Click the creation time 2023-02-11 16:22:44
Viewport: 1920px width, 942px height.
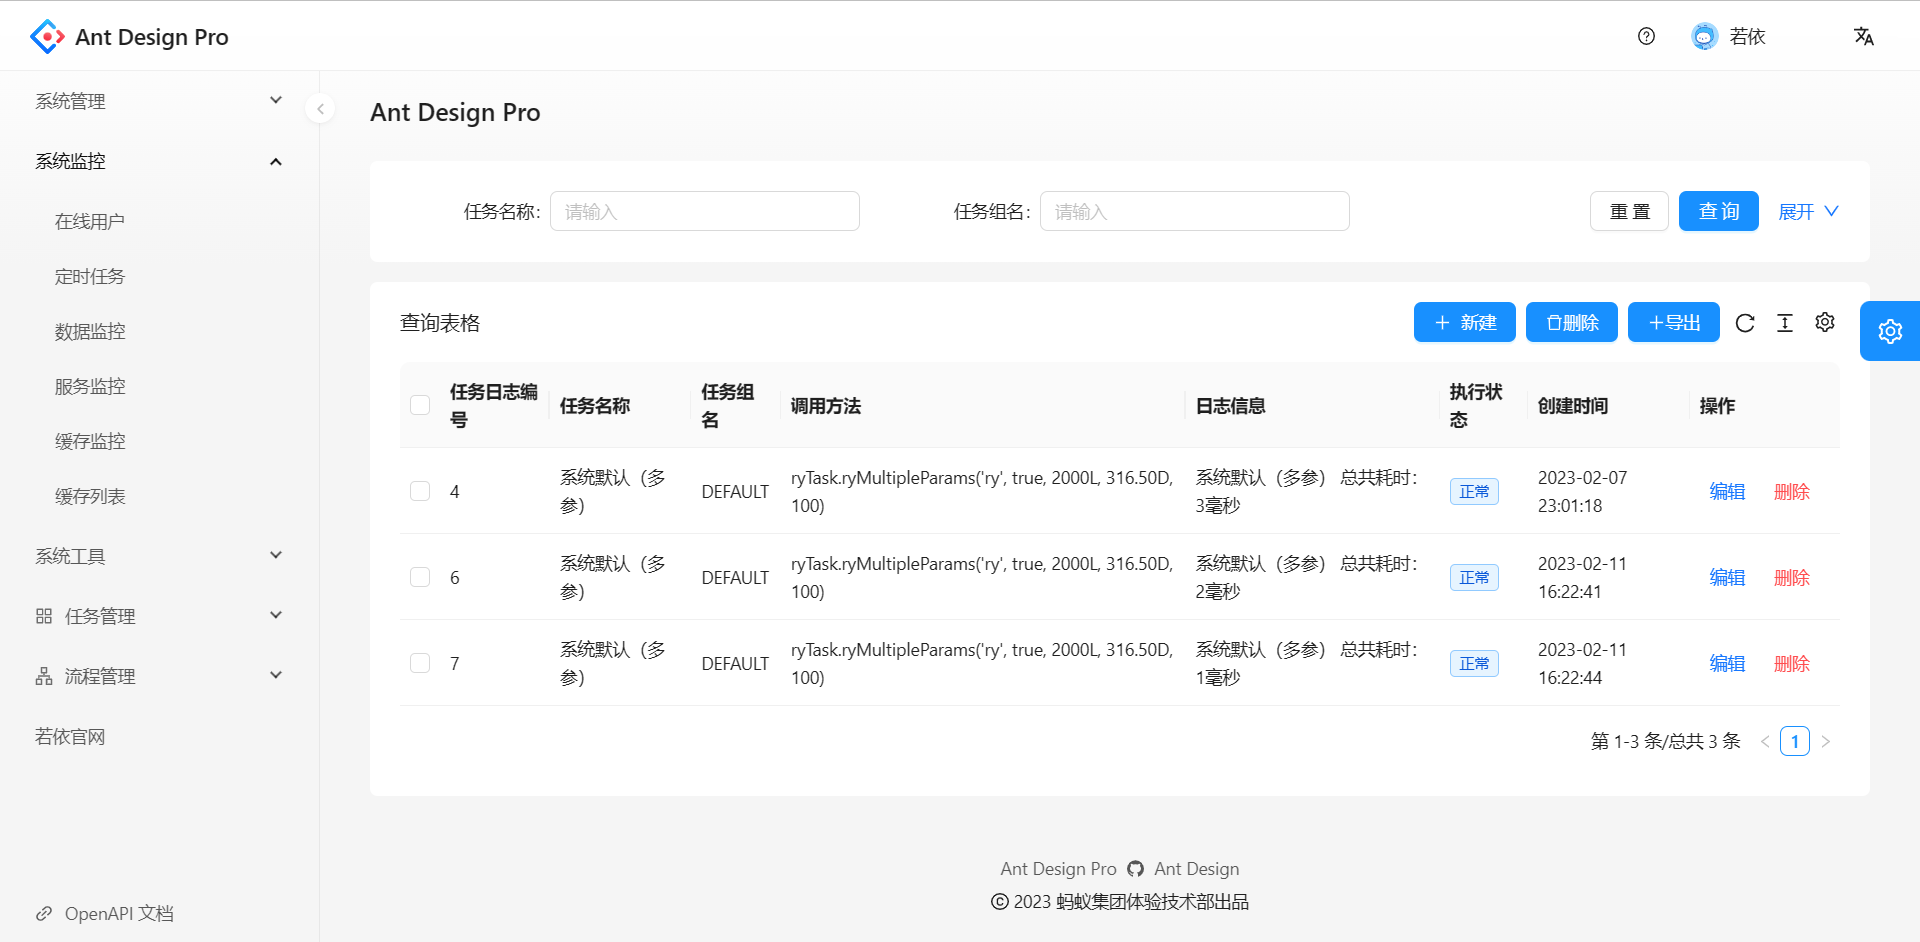pyautogui.click(x=1583, y=663)
